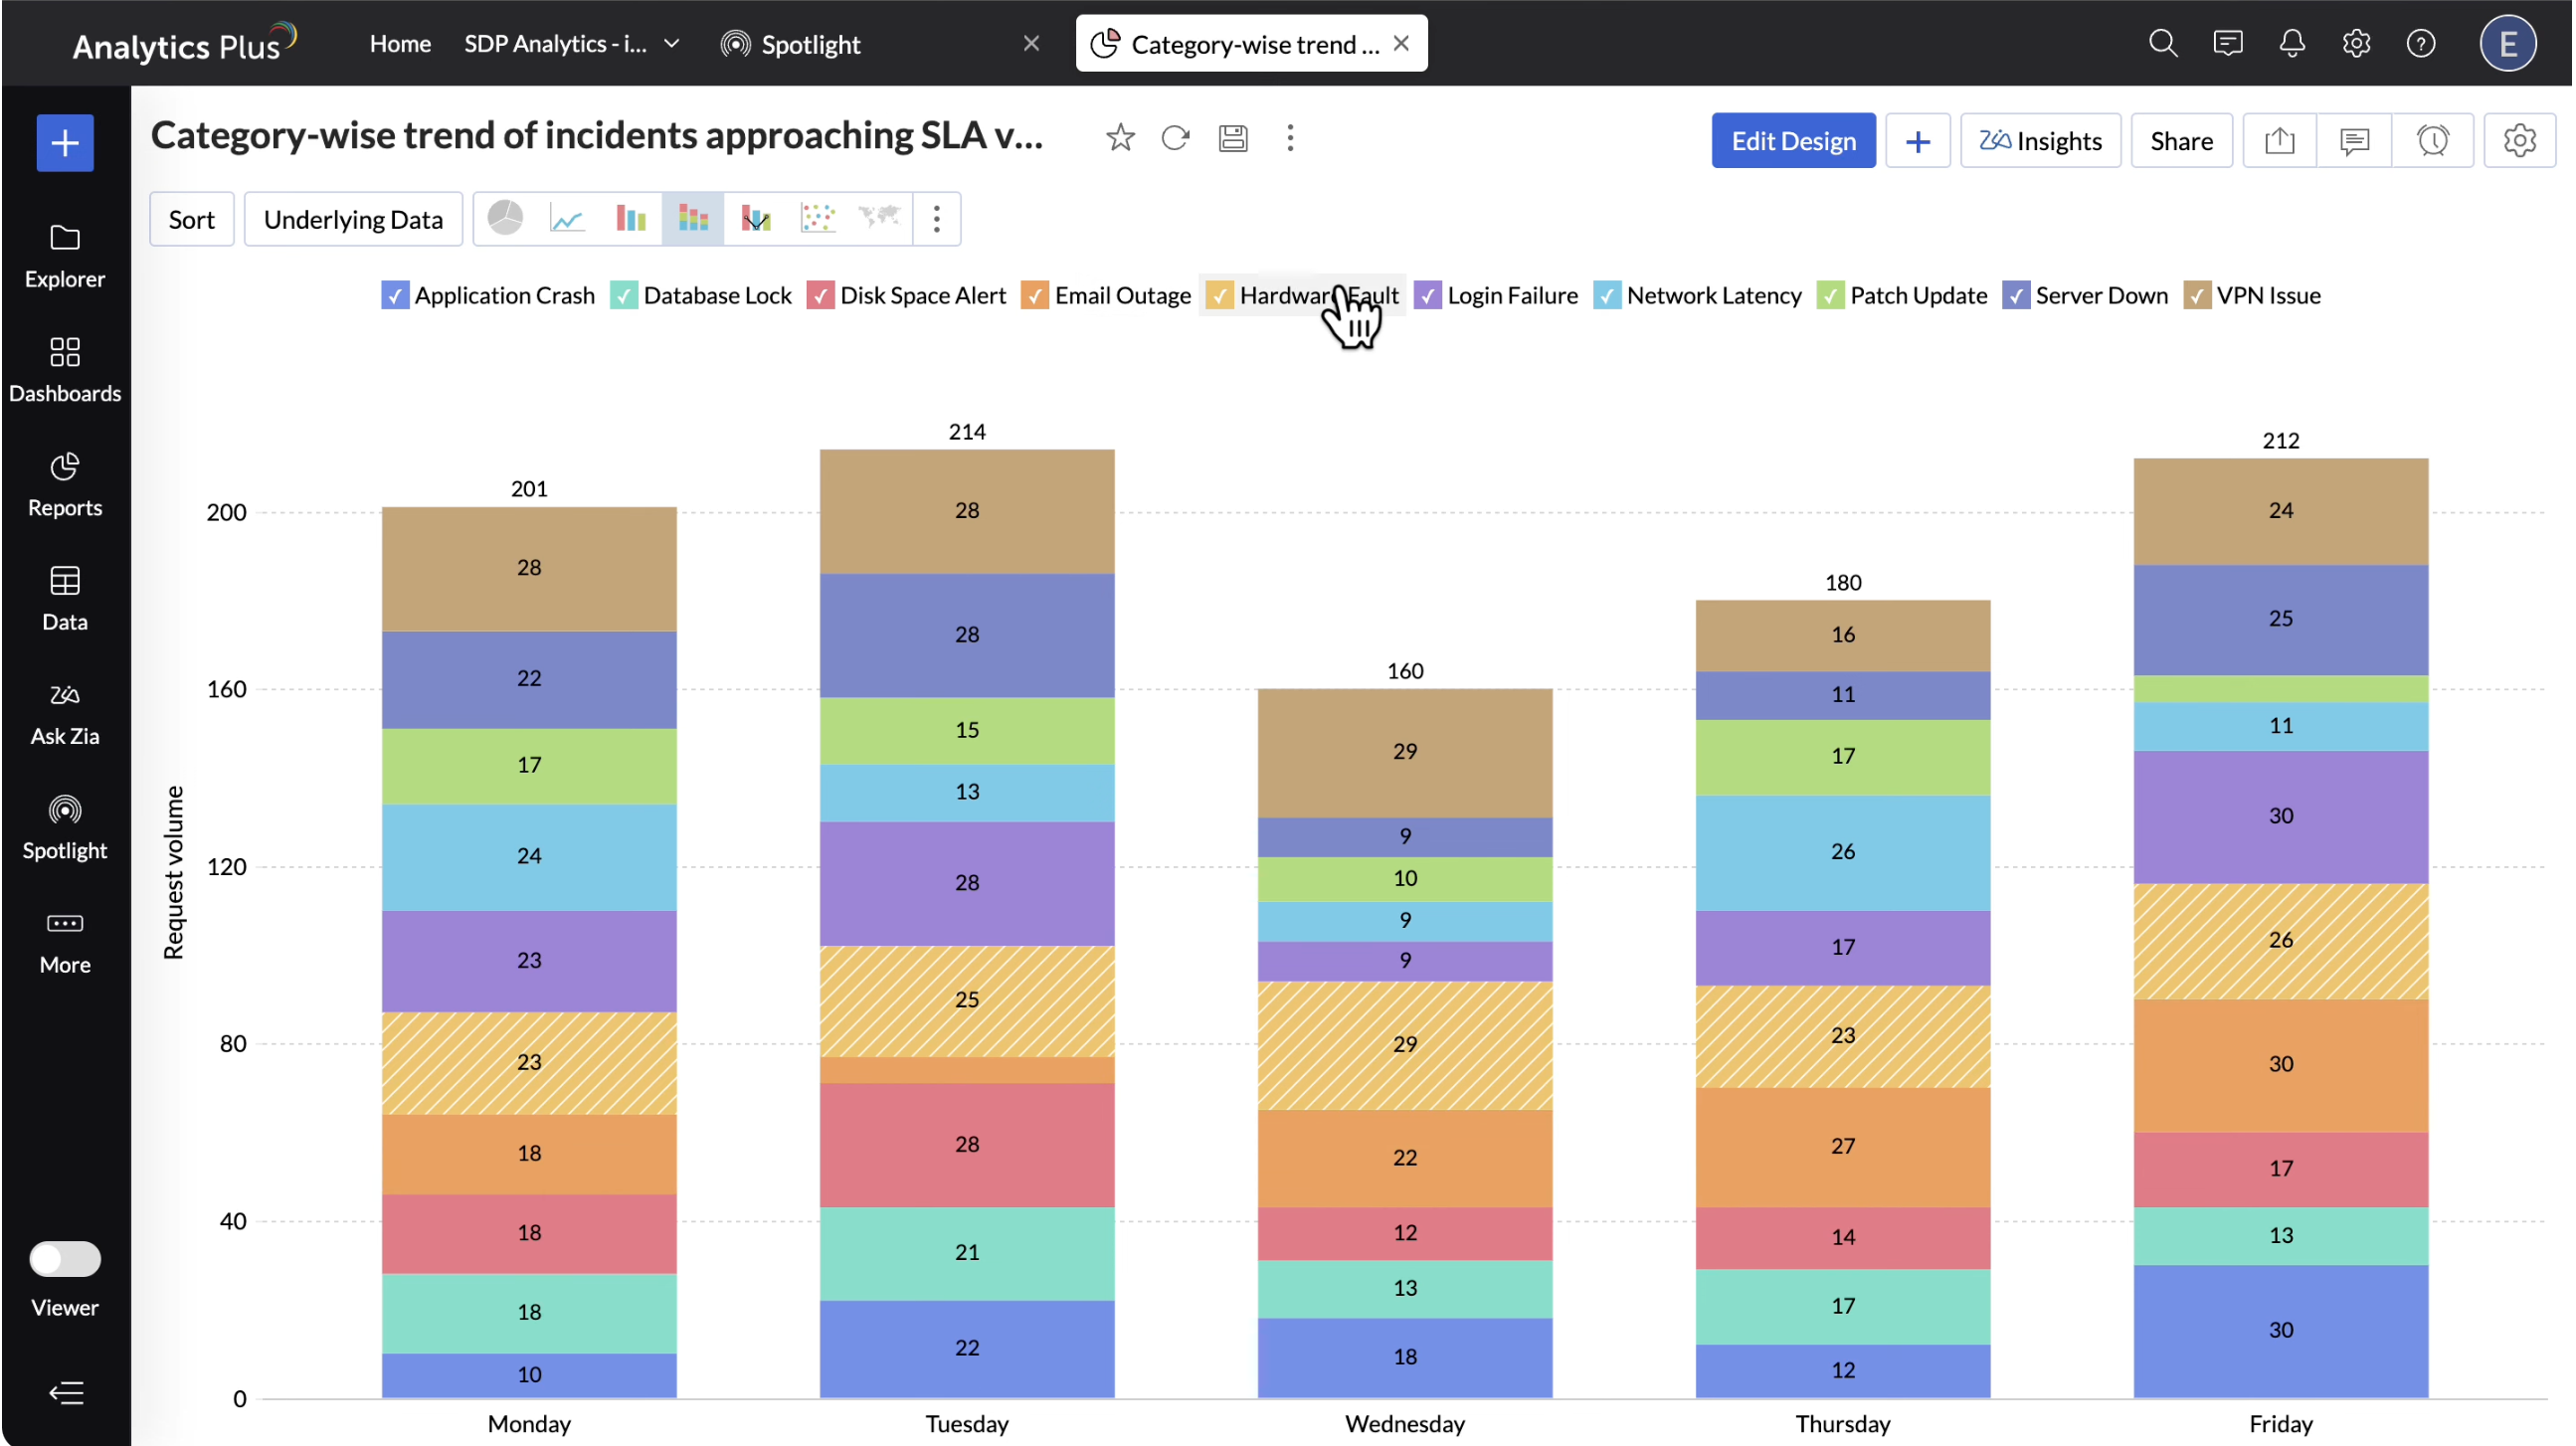Open more chart types options menu
This screenshot has height=1446, width=2576.
(937, 218)
